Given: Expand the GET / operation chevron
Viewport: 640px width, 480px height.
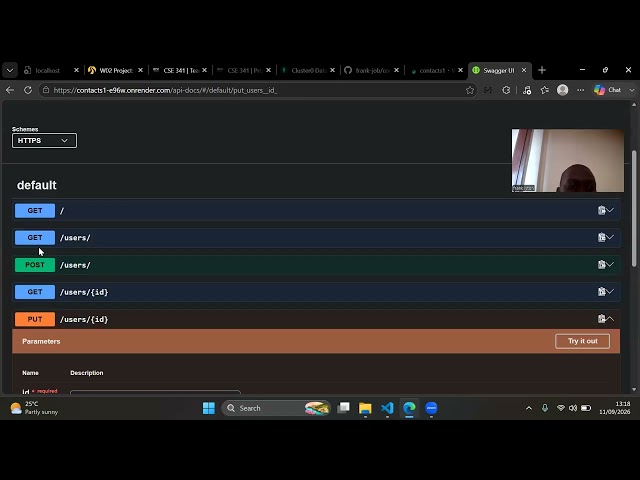Looking at the screenshot, I should pyautogui.click(x=610, y=210).
